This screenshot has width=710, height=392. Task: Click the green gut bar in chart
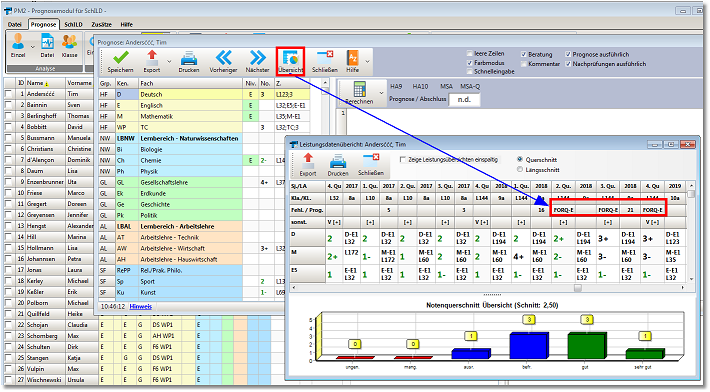pyautogui.click(x=586, y=346)
